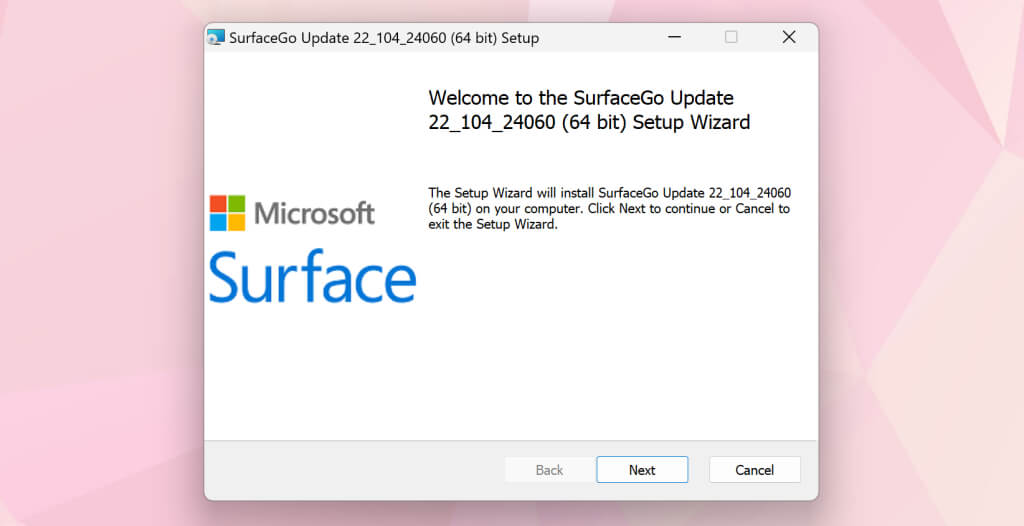Click the gray Microsoft wordmark
Screen dimensions: 1024x526
click(314, 213)
